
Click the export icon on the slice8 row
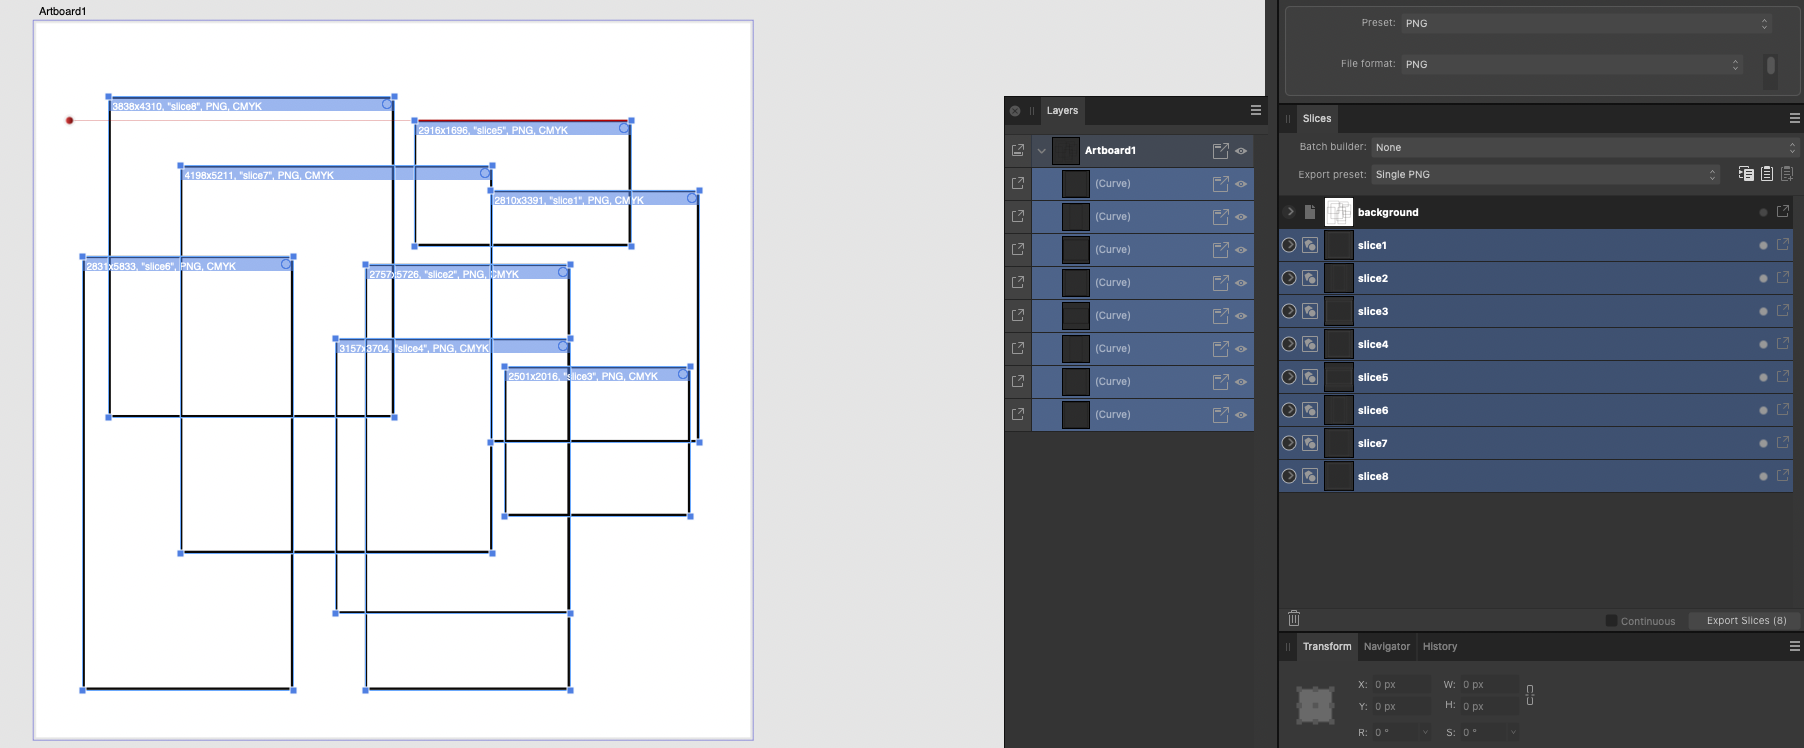coord(1783,476)
